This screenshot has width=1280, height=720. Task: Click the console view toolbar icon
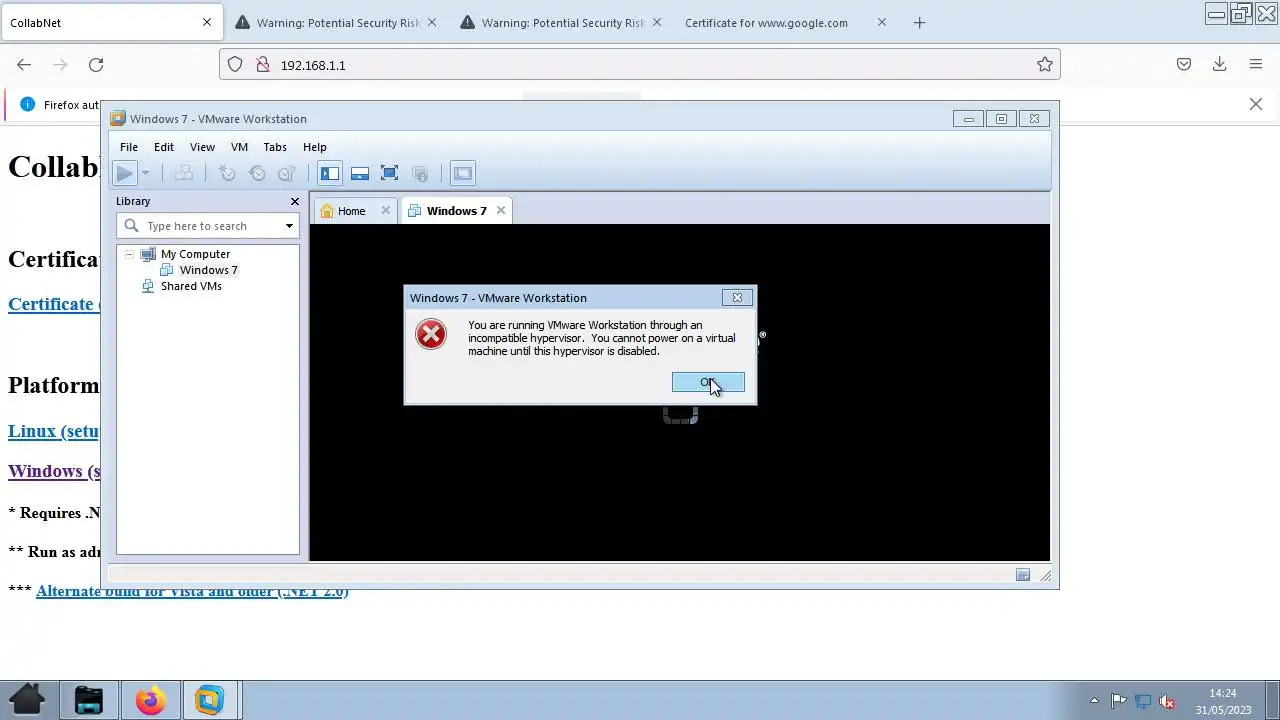pyautogui.click(x=463, y=174)
